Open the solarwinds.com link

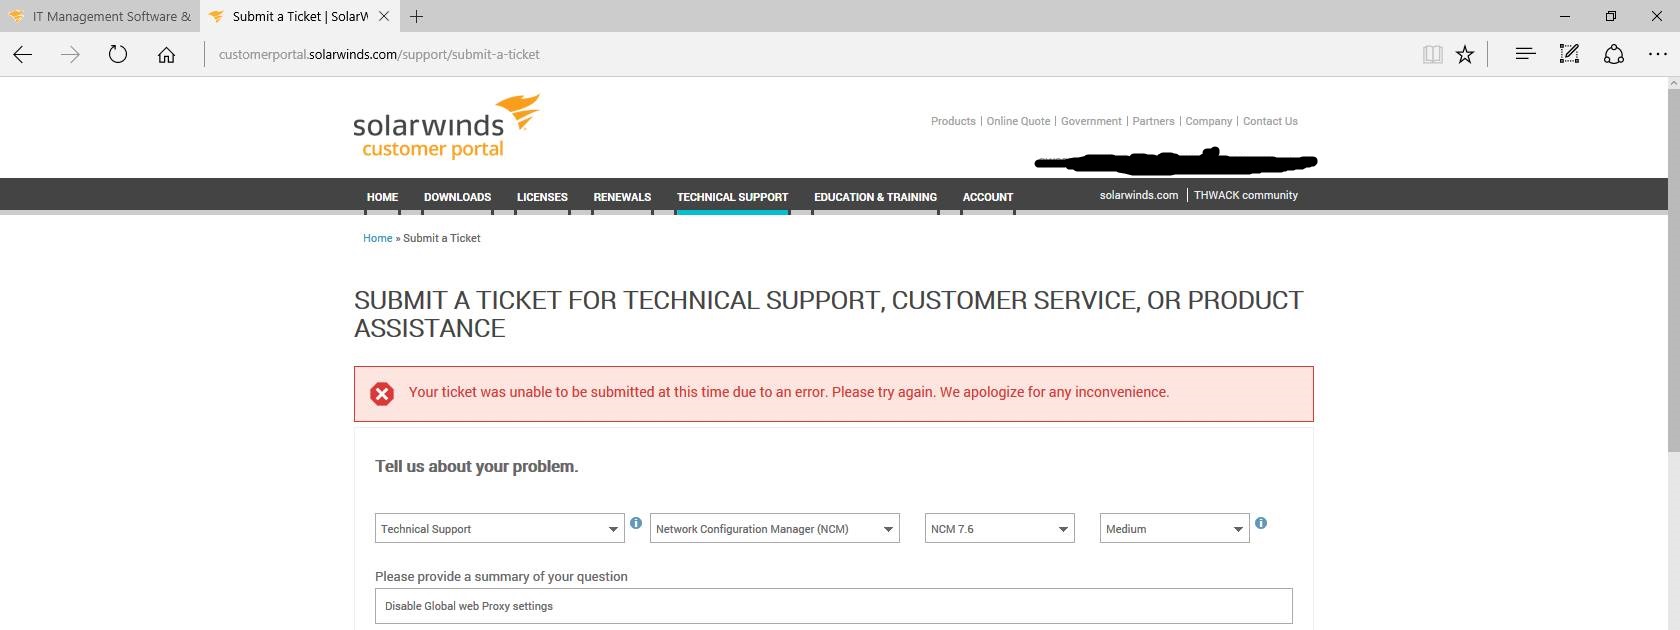(x=1139, y=195)
